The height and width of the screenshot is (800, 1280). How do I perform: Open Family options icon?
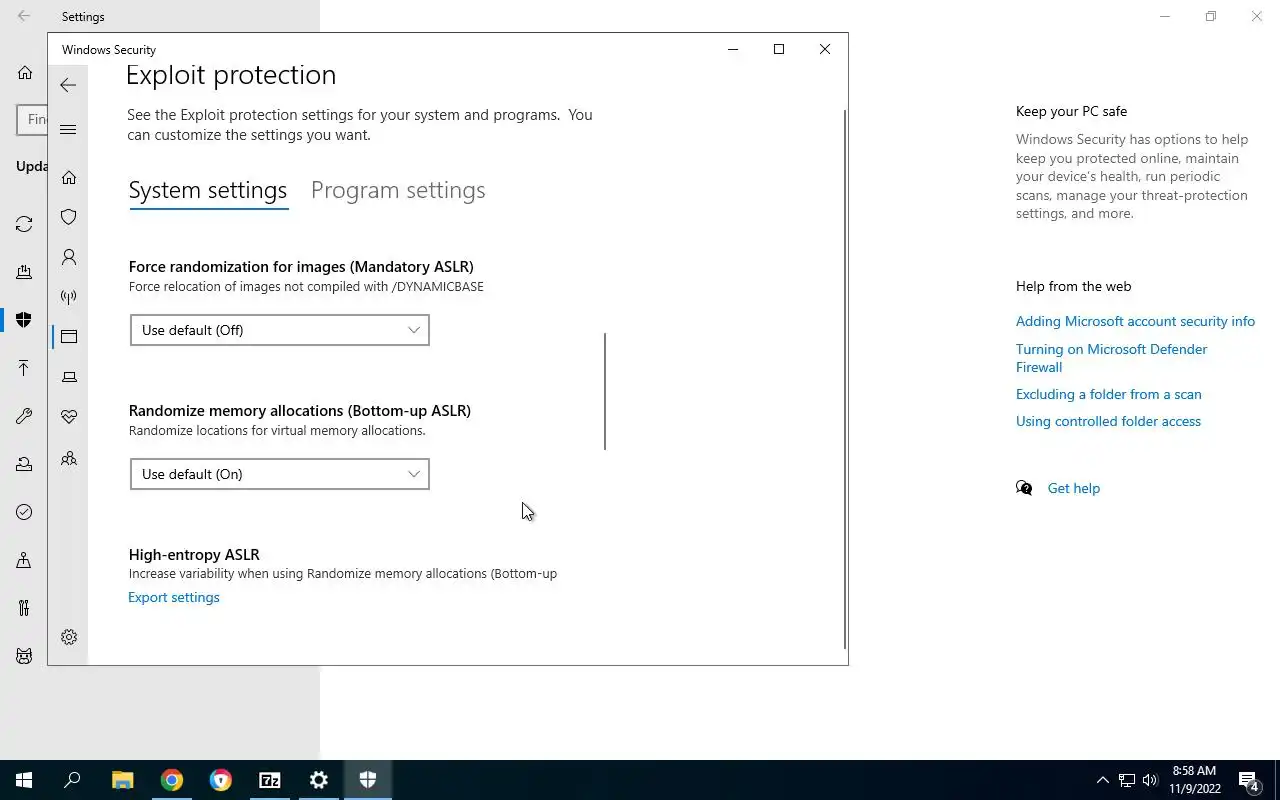(69, 458)
